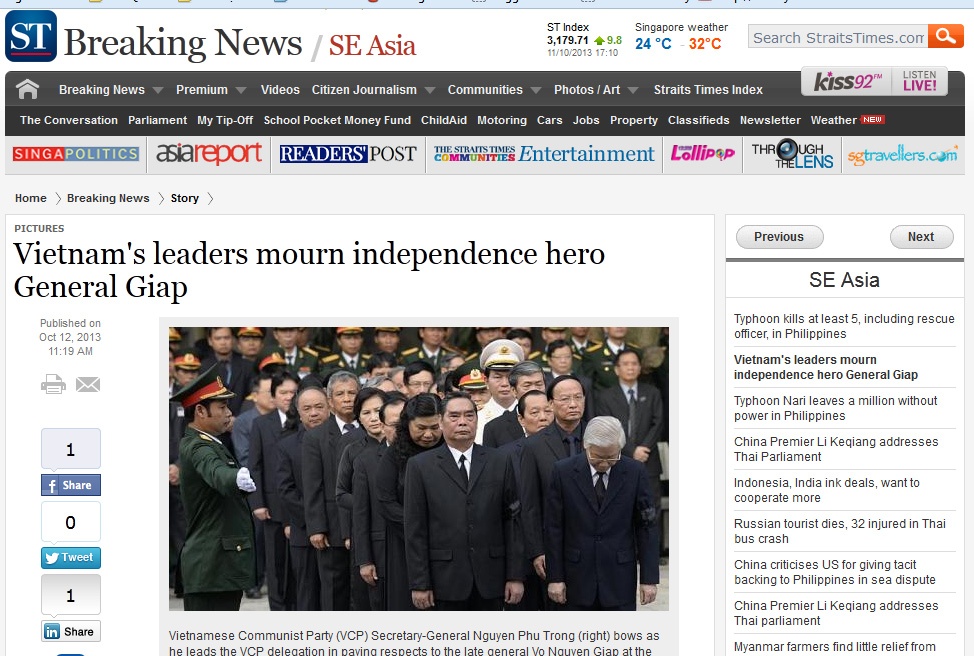
Task: Go to the home house icon
Action: 27,89
